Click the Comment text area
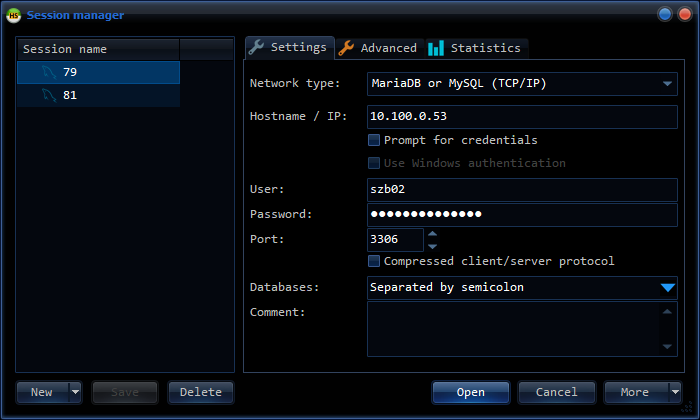 point(513,329)
